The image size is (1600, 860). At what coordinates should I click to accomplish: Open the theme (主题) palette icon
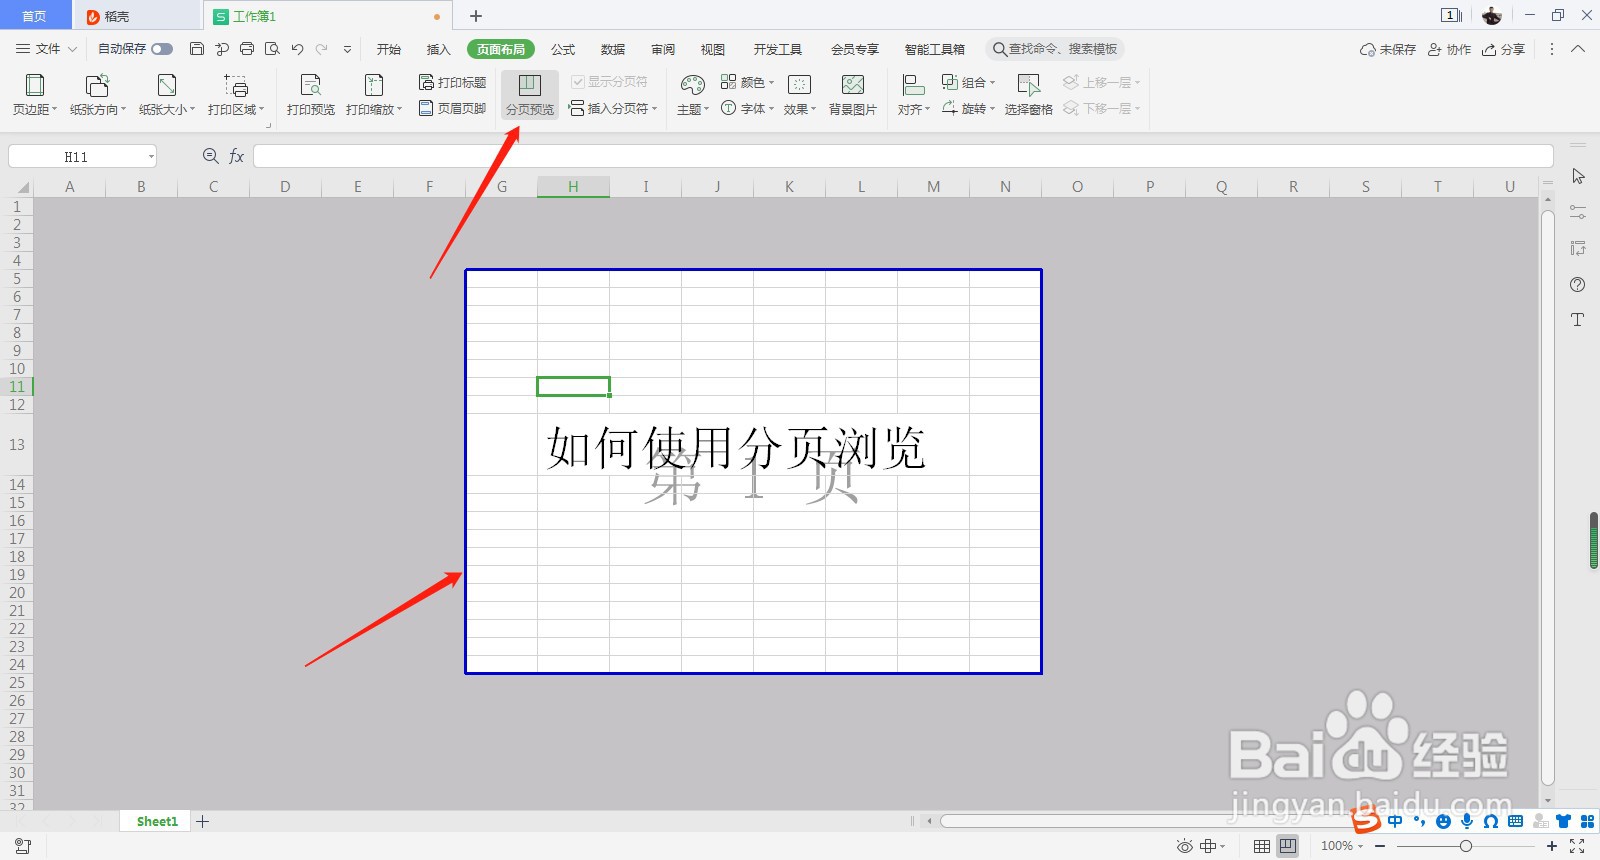[x=692, y=86]
